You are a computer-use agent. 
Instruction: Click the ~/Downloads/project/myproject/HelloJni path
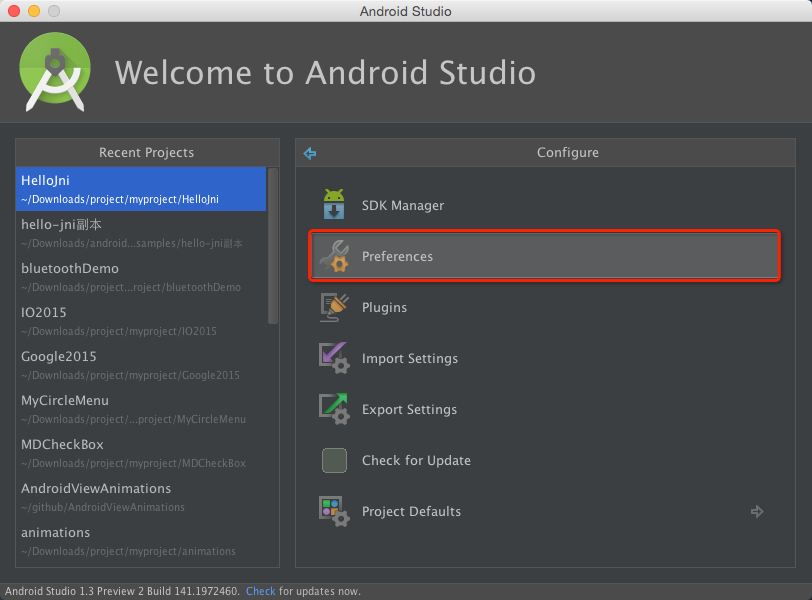120,199
